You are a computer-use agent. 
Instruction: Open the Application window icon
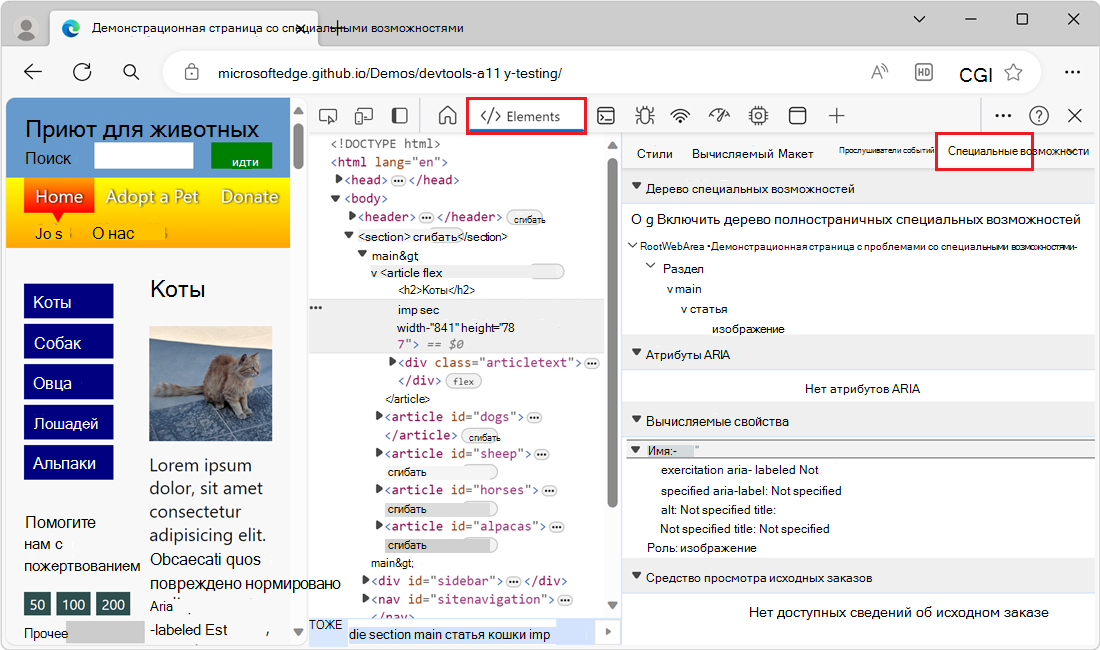[798, 116]
